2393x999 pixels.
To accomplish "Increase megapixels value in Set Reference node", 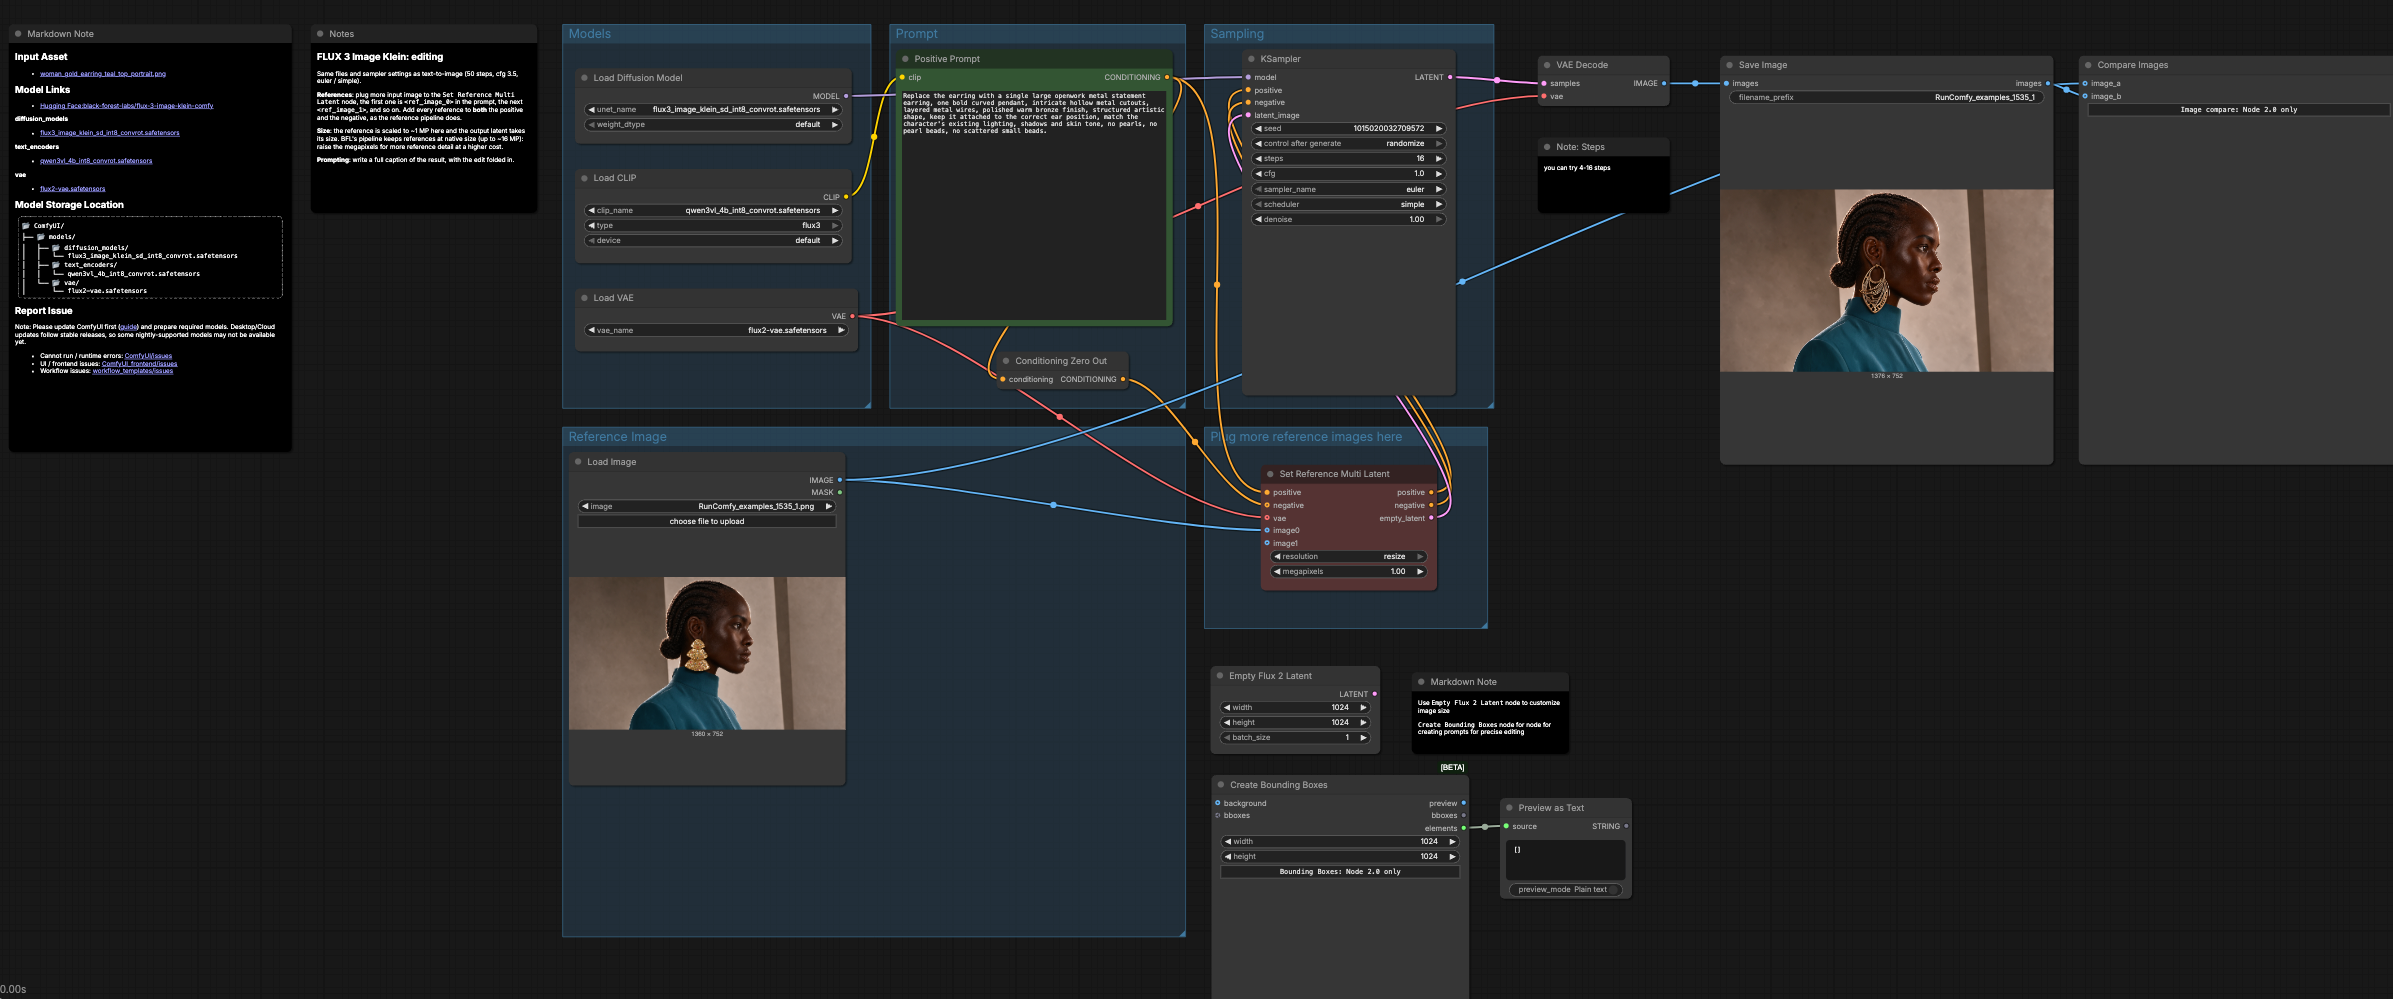I will tap(1420, 572).
